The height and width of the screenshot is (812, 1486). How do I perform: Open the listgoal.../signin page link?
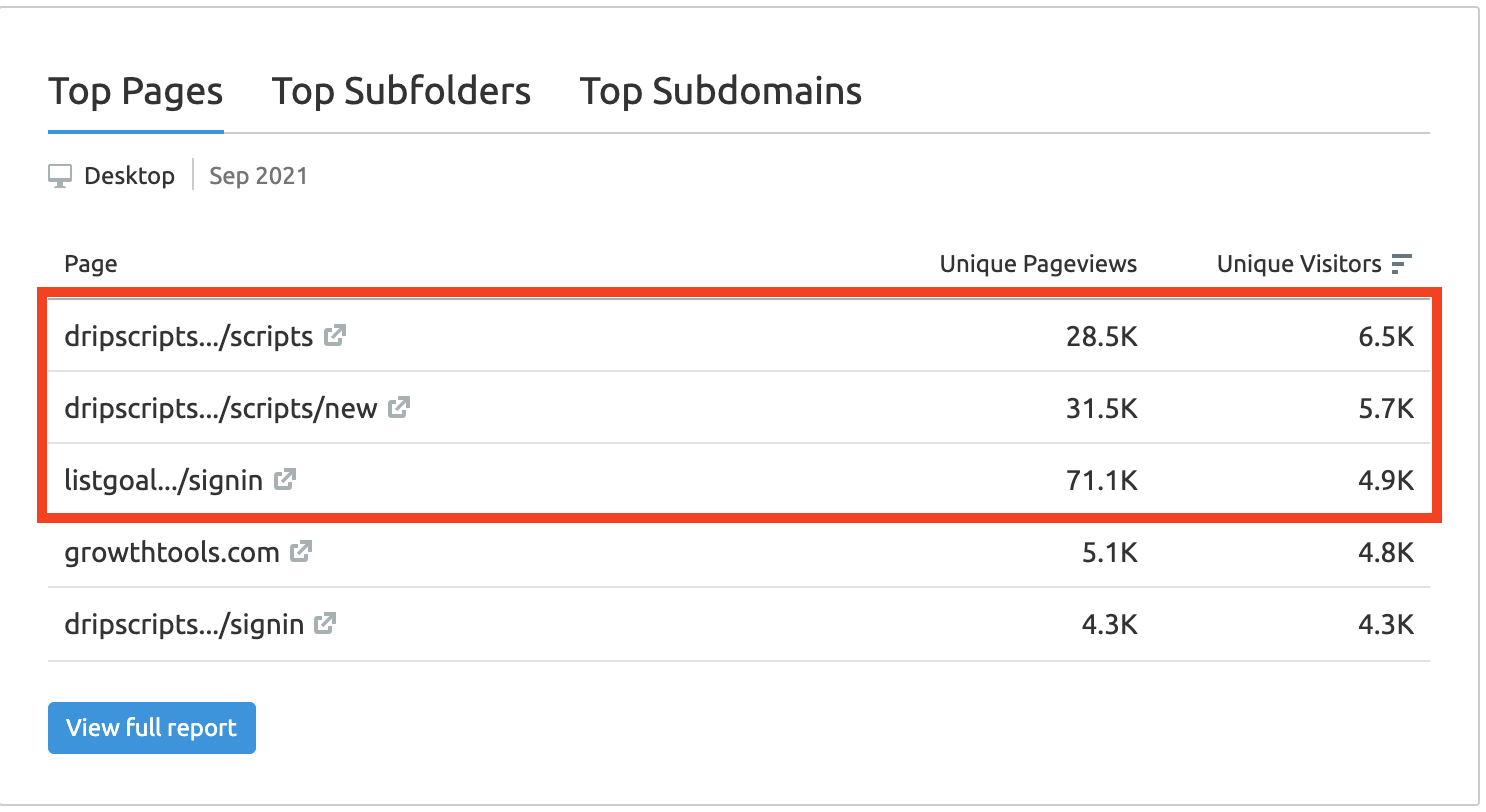click(x=163, y=480)
